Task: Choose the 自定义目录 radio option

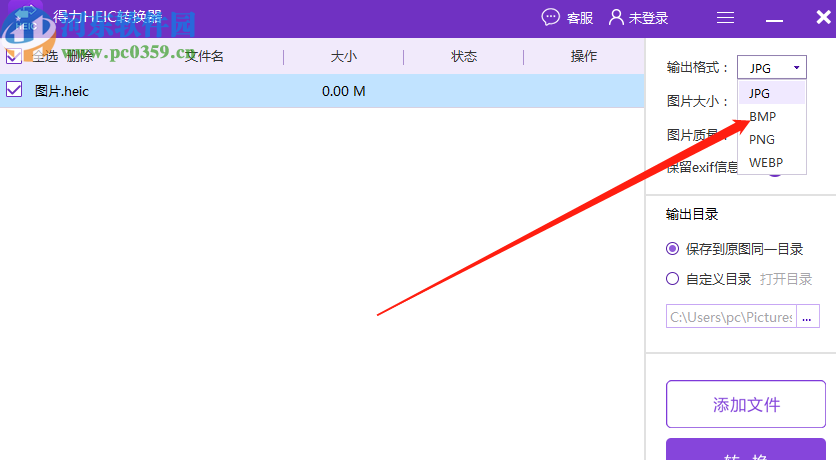Action: pyautogui.click(x=672, y=278)
